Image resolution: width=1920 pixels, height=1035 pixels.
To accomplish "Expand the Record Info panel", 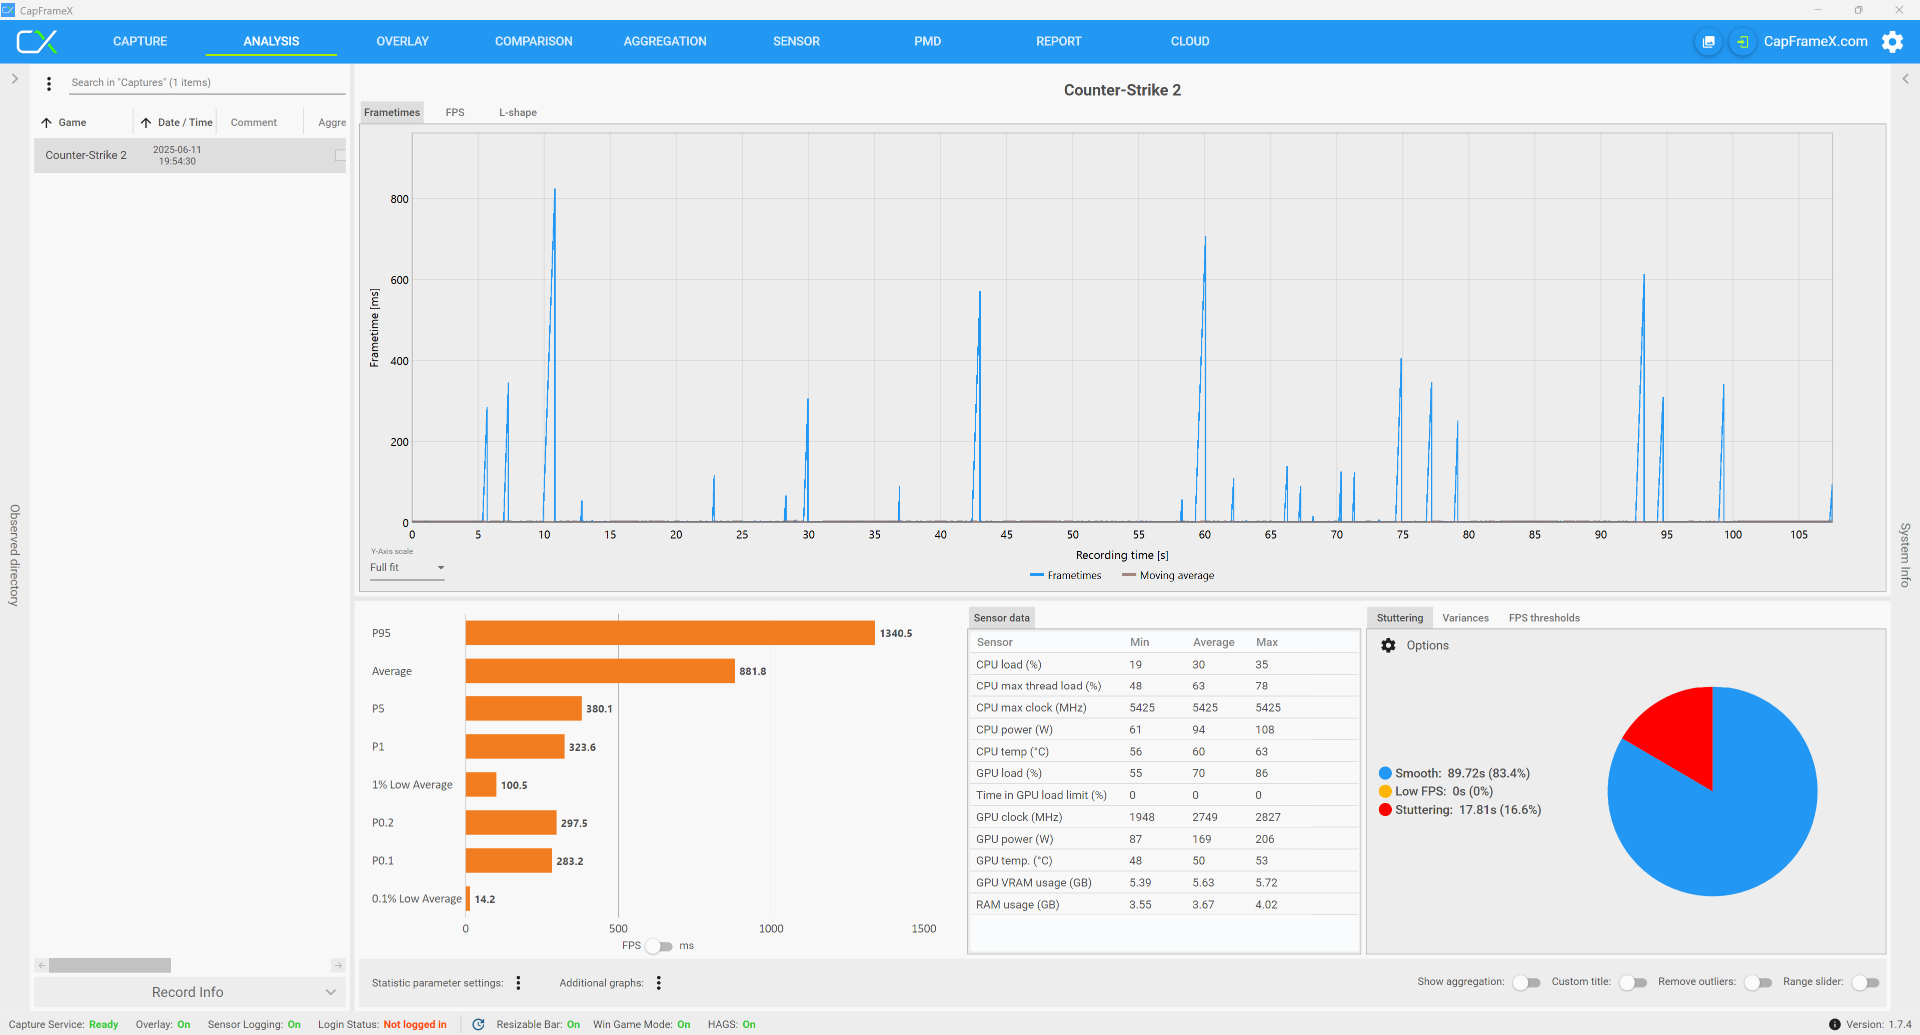I will tap(190, 992).
